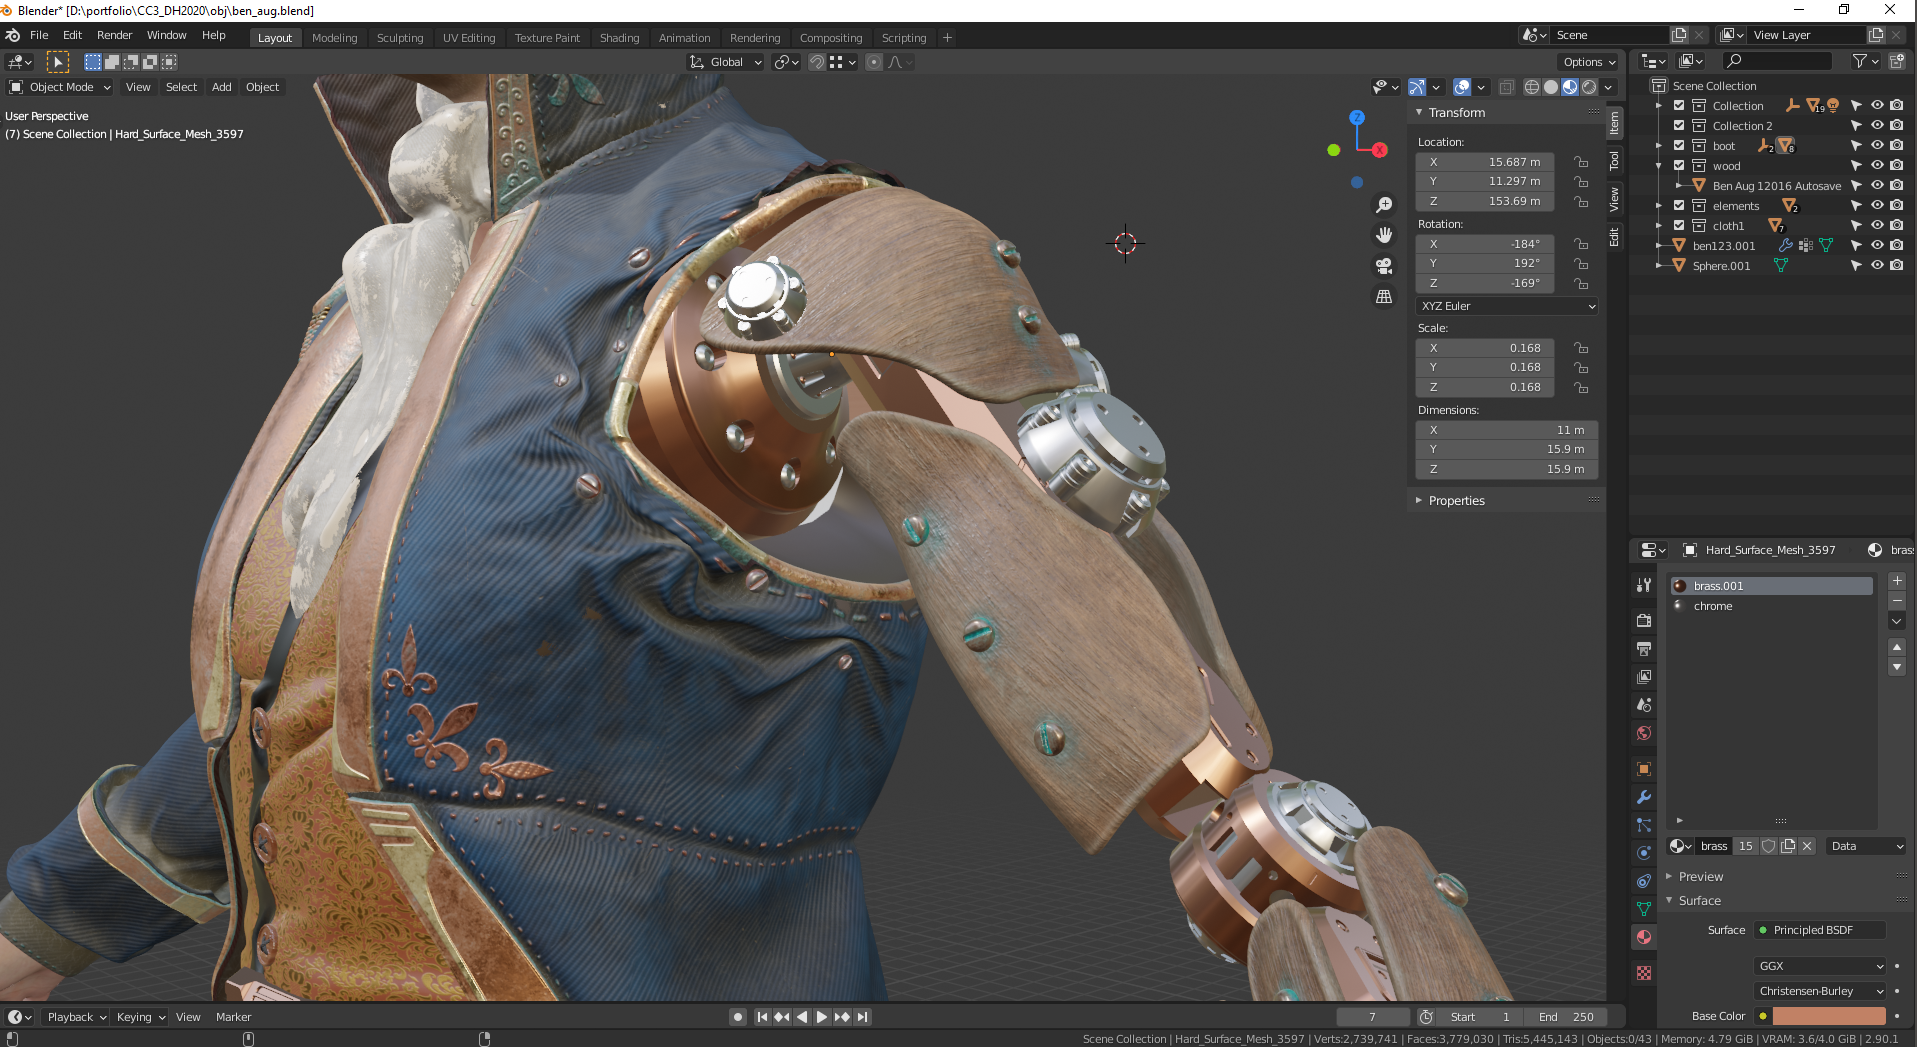Toggle the camera view icon

click(x=1384, y=266)
